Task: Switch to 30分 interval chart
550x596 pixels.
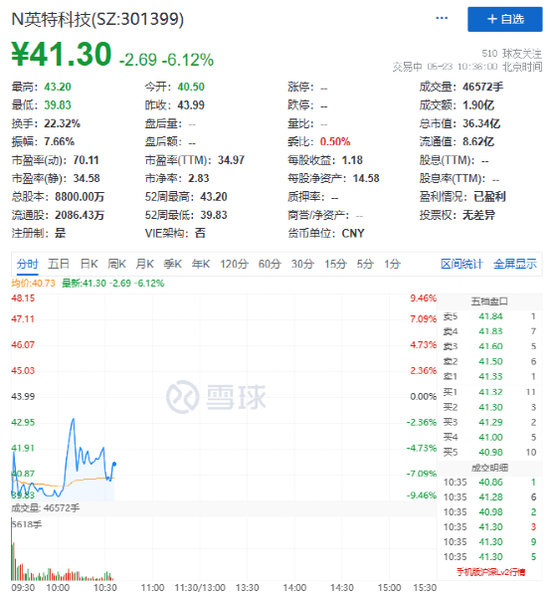Action: pyautogui.click(x=303, y=264)
